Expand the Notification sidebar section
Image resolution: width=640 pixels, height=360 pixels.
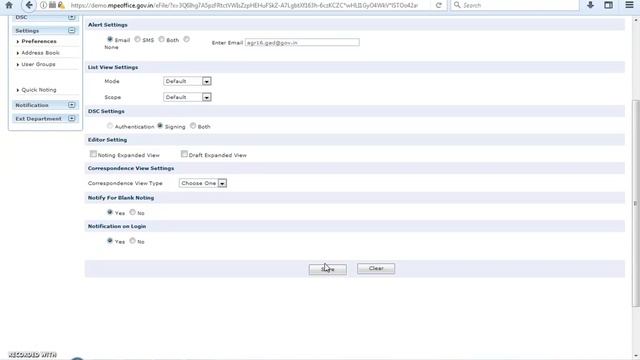[71, 105]
